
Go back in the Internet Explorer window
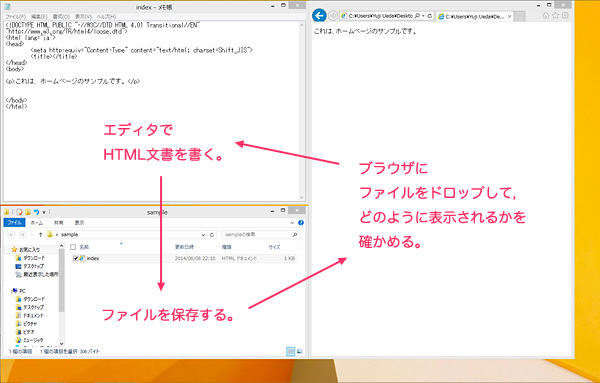pos(319,16)
